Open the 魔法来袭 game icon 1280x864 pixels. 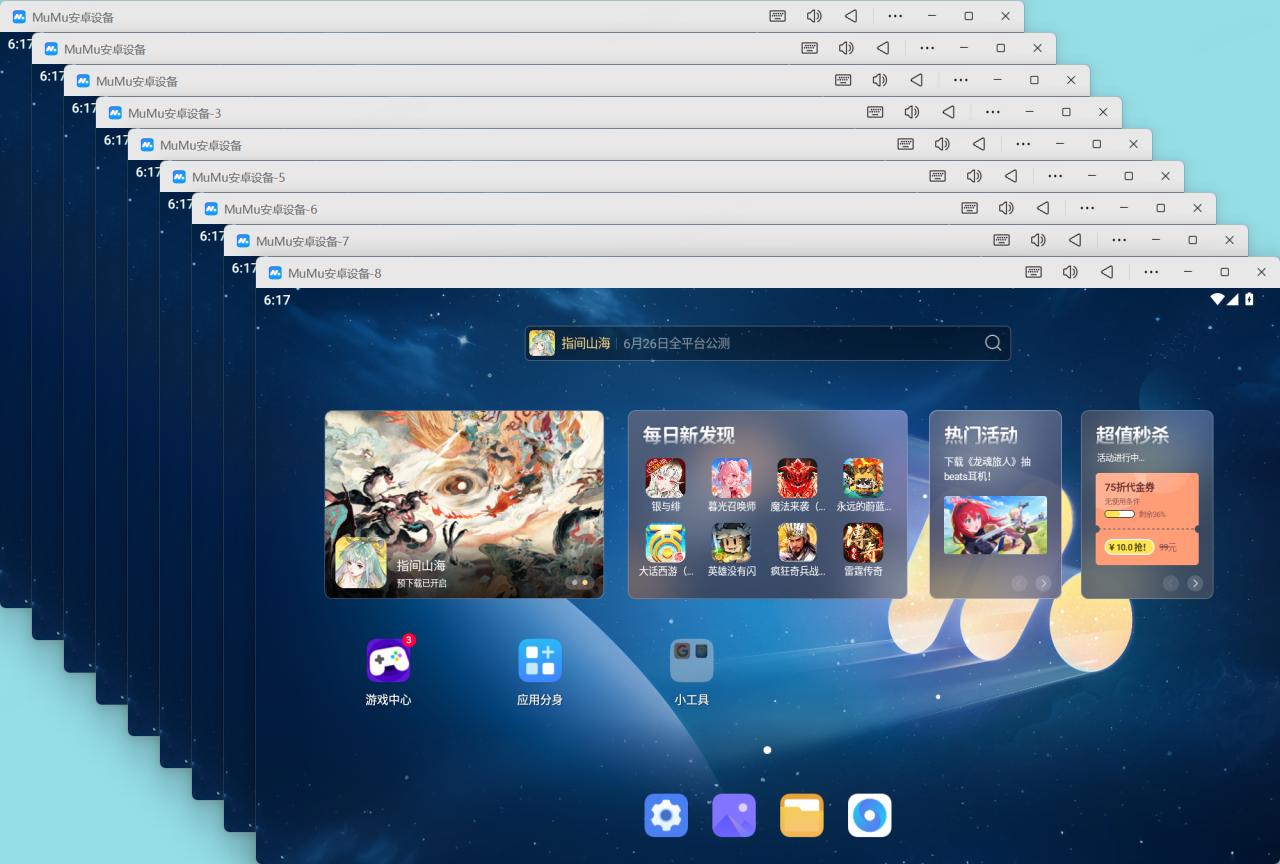tap(797, 478)
